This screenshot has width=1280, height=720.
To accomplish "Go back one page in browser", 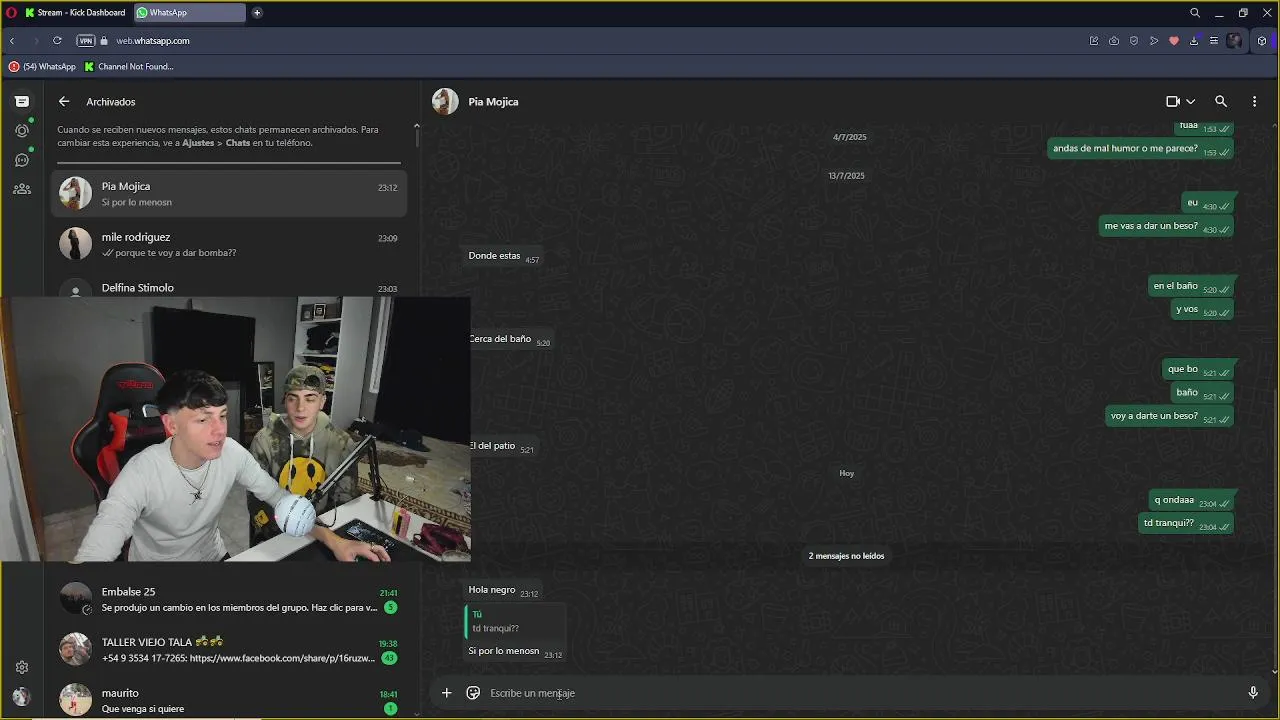I will click(12, 41).
